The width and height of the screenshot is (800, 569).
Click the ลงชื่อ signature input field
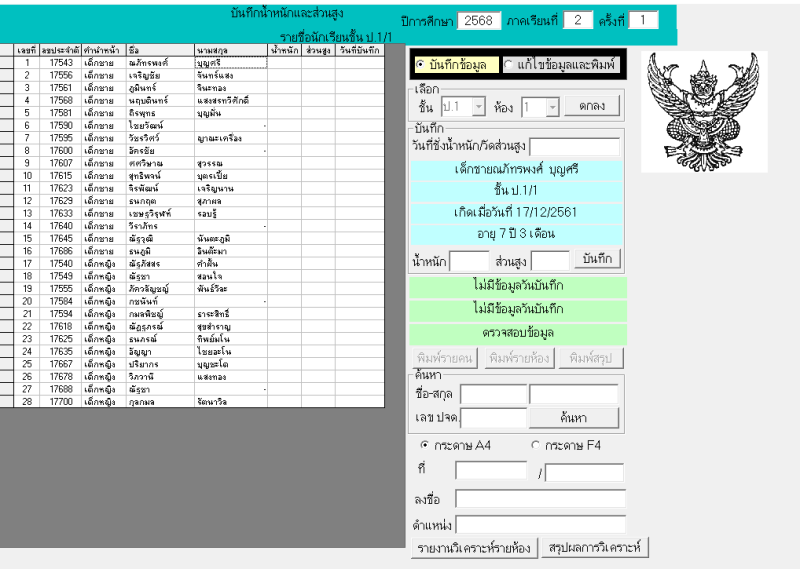[539, 498]
